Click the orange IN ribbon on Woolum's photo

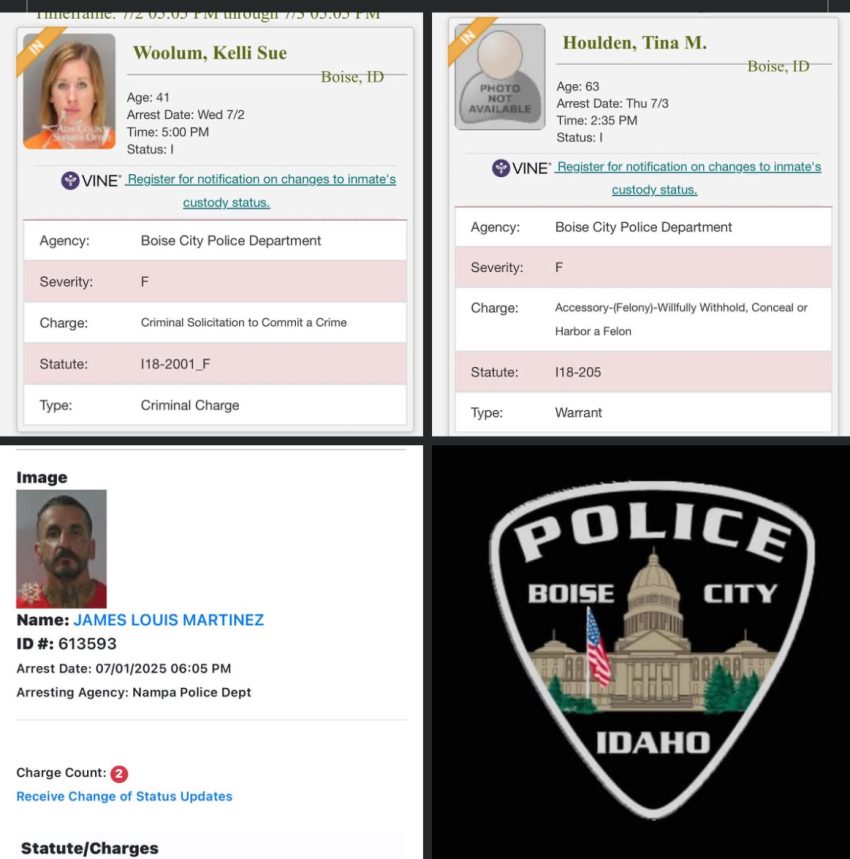click(x=36, y=48)
